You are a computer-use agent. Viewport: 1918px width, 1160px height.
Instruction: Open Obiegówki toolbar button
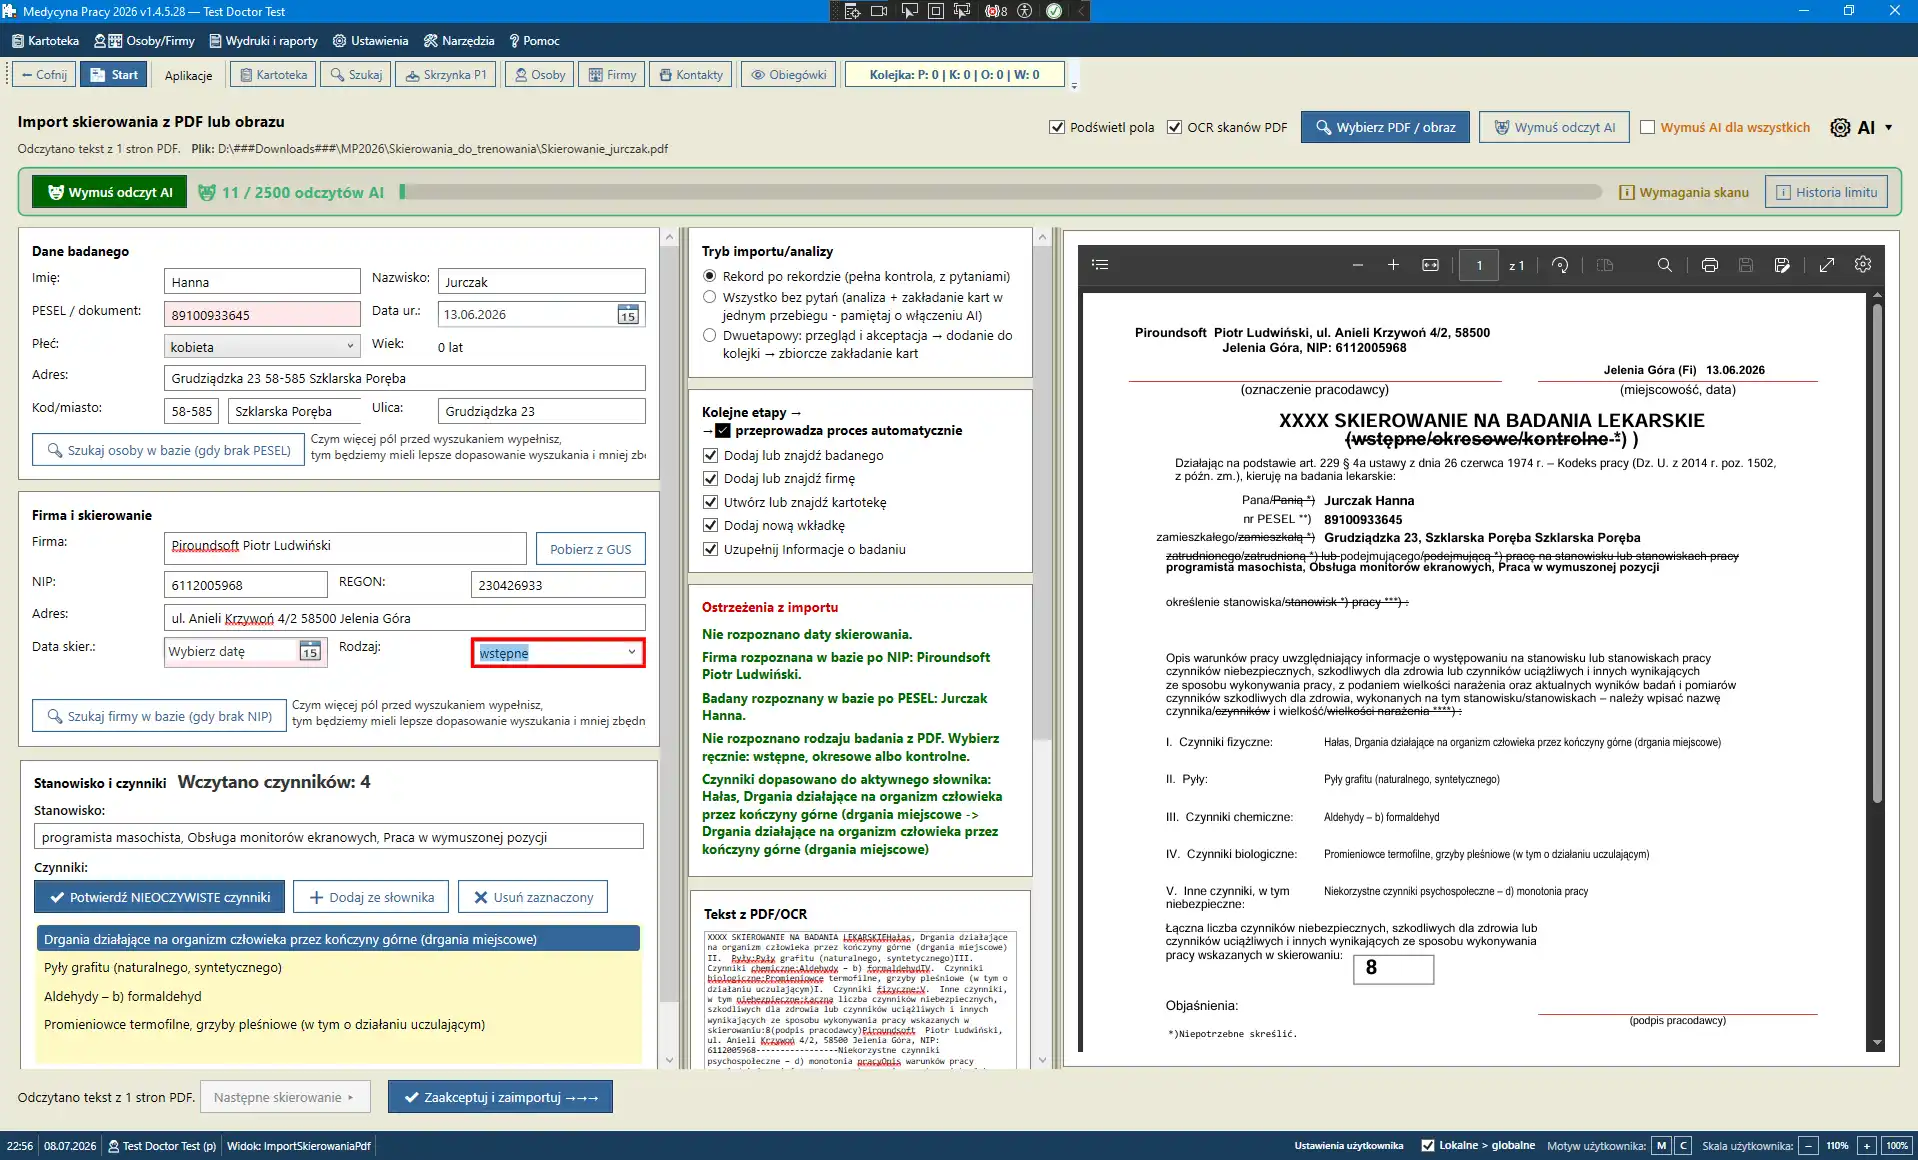click(x=789, y=75)
